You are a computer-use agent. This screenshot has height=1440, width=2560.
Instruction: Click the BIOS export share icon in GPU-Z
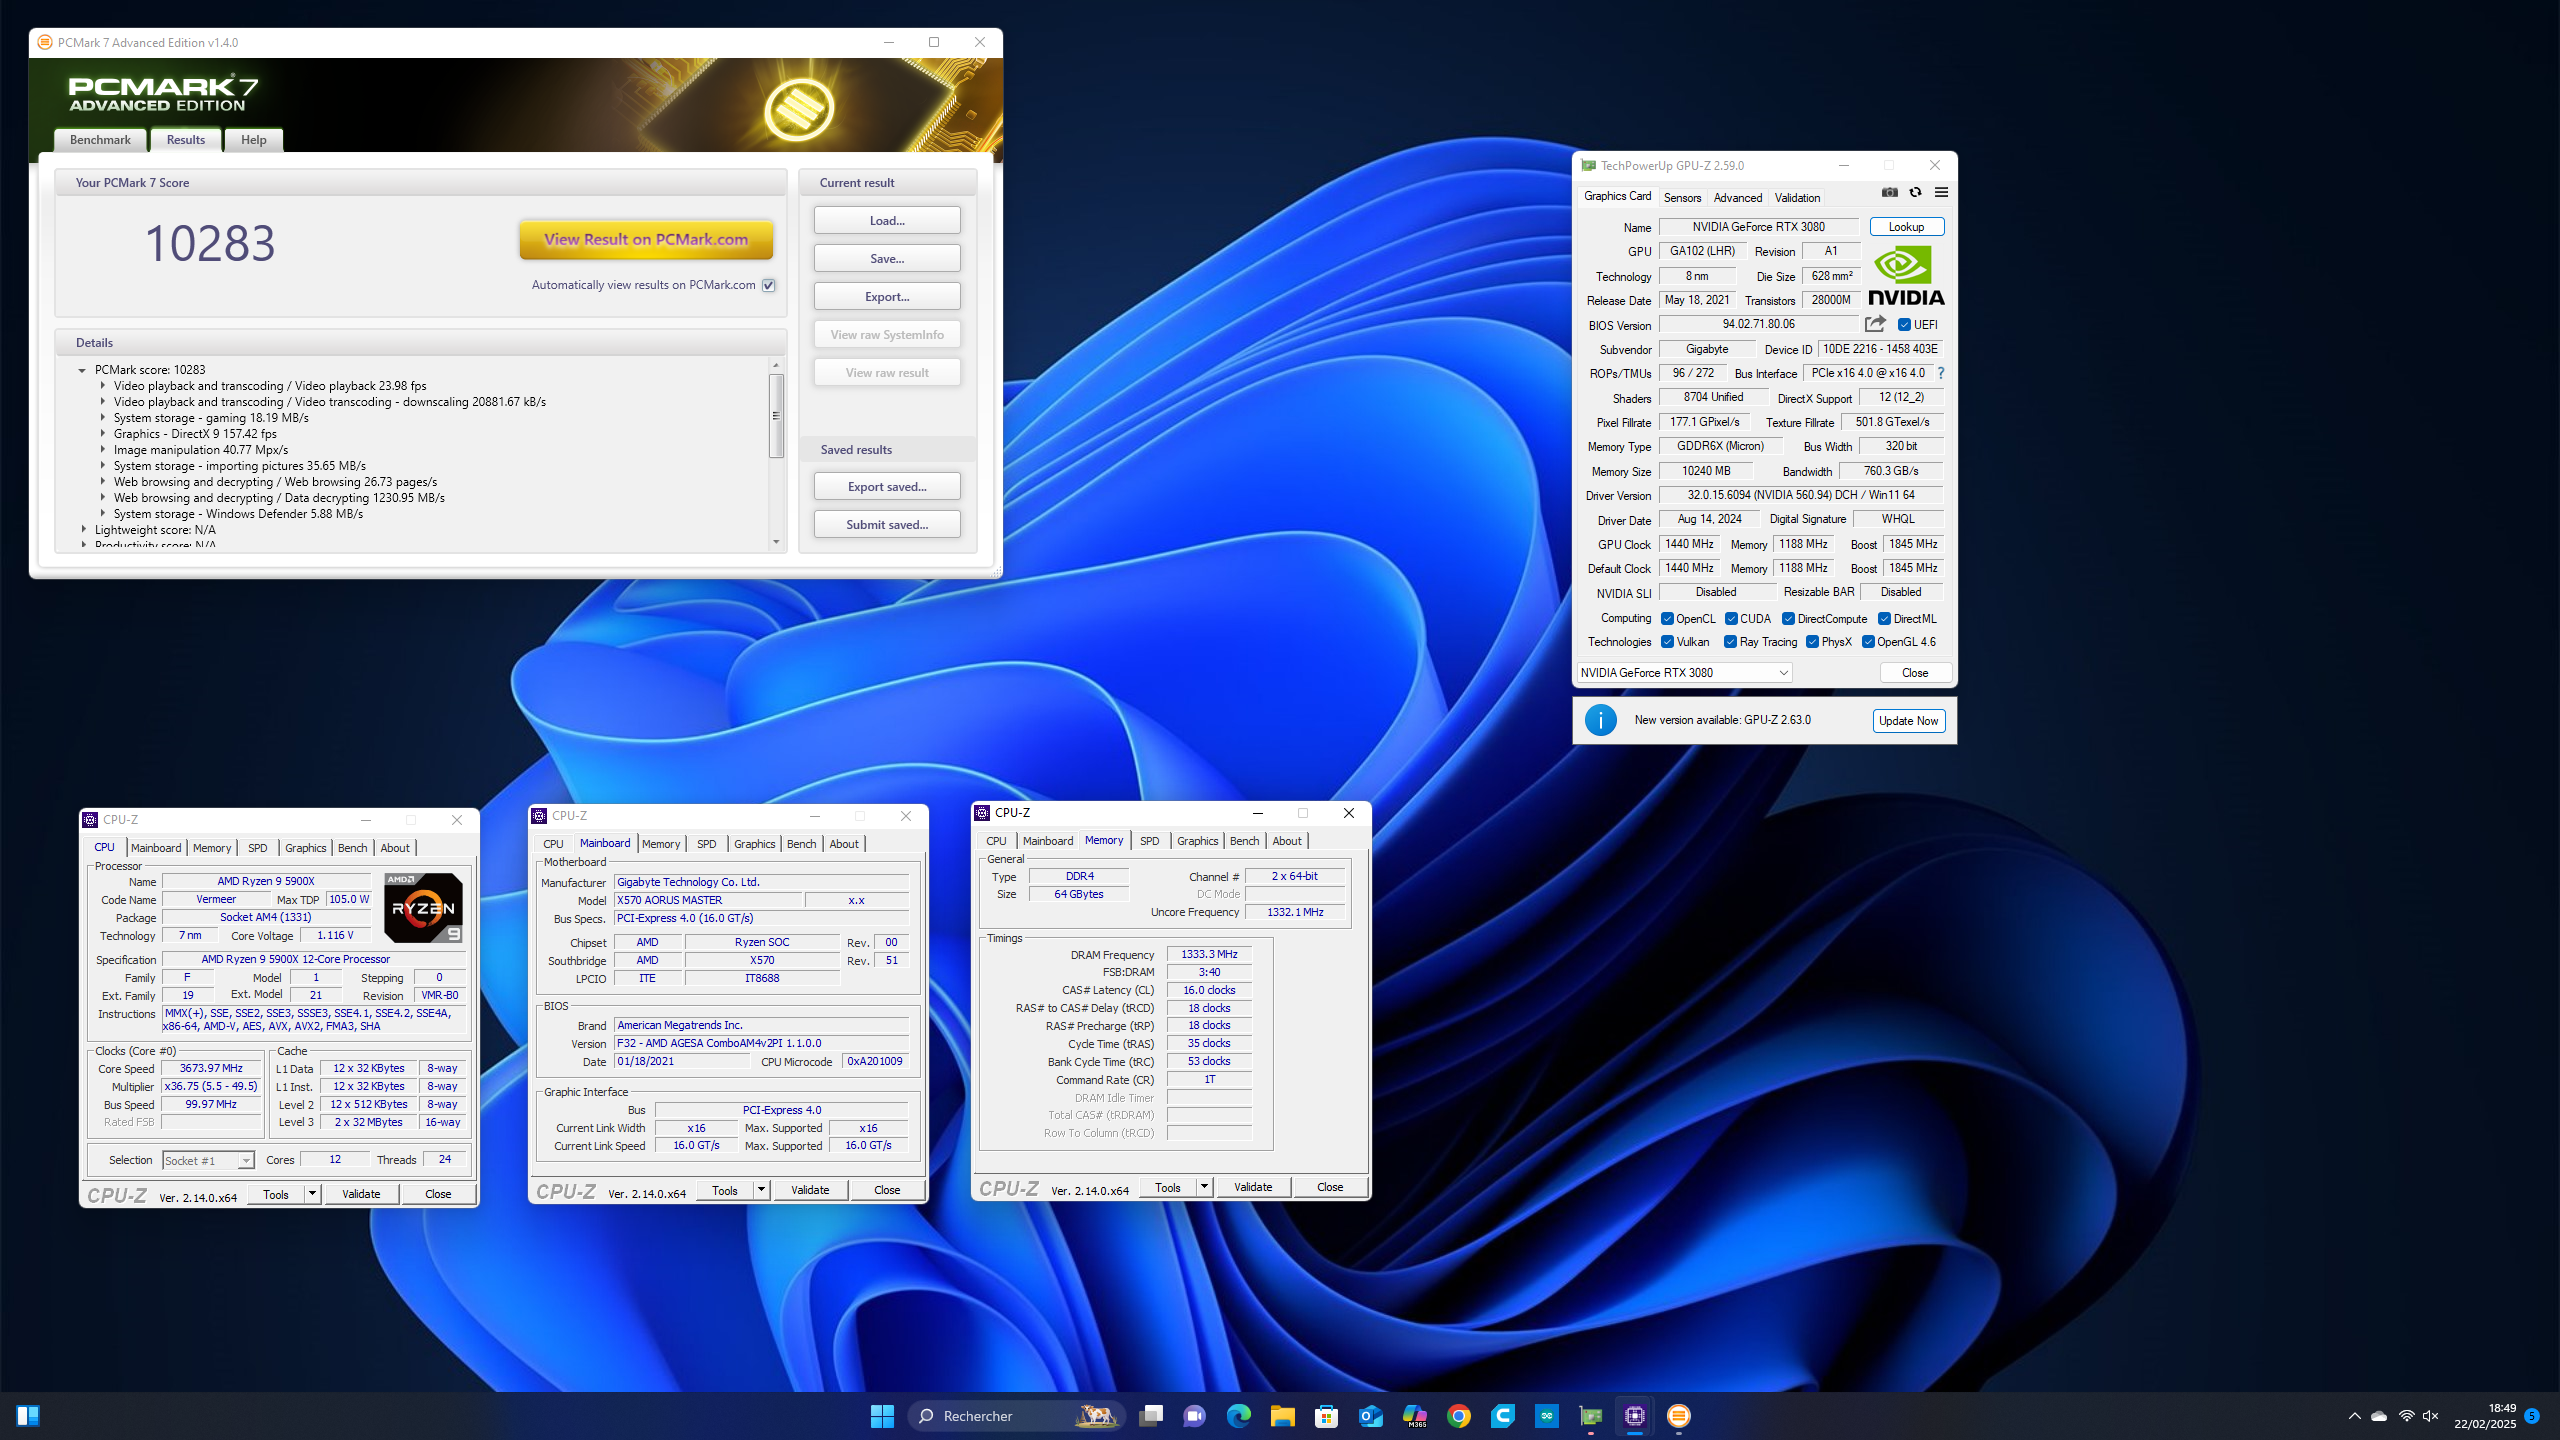pos(1875,324)
